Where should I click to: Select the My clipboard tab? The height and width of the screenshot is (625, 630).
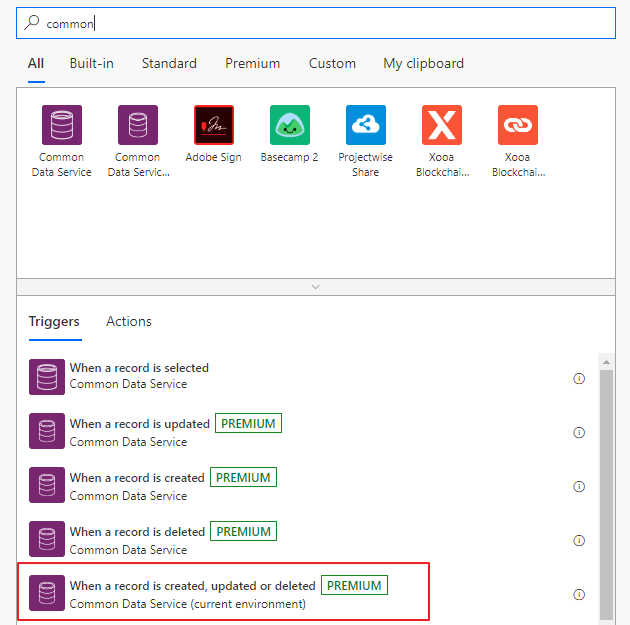click(423, 63)
